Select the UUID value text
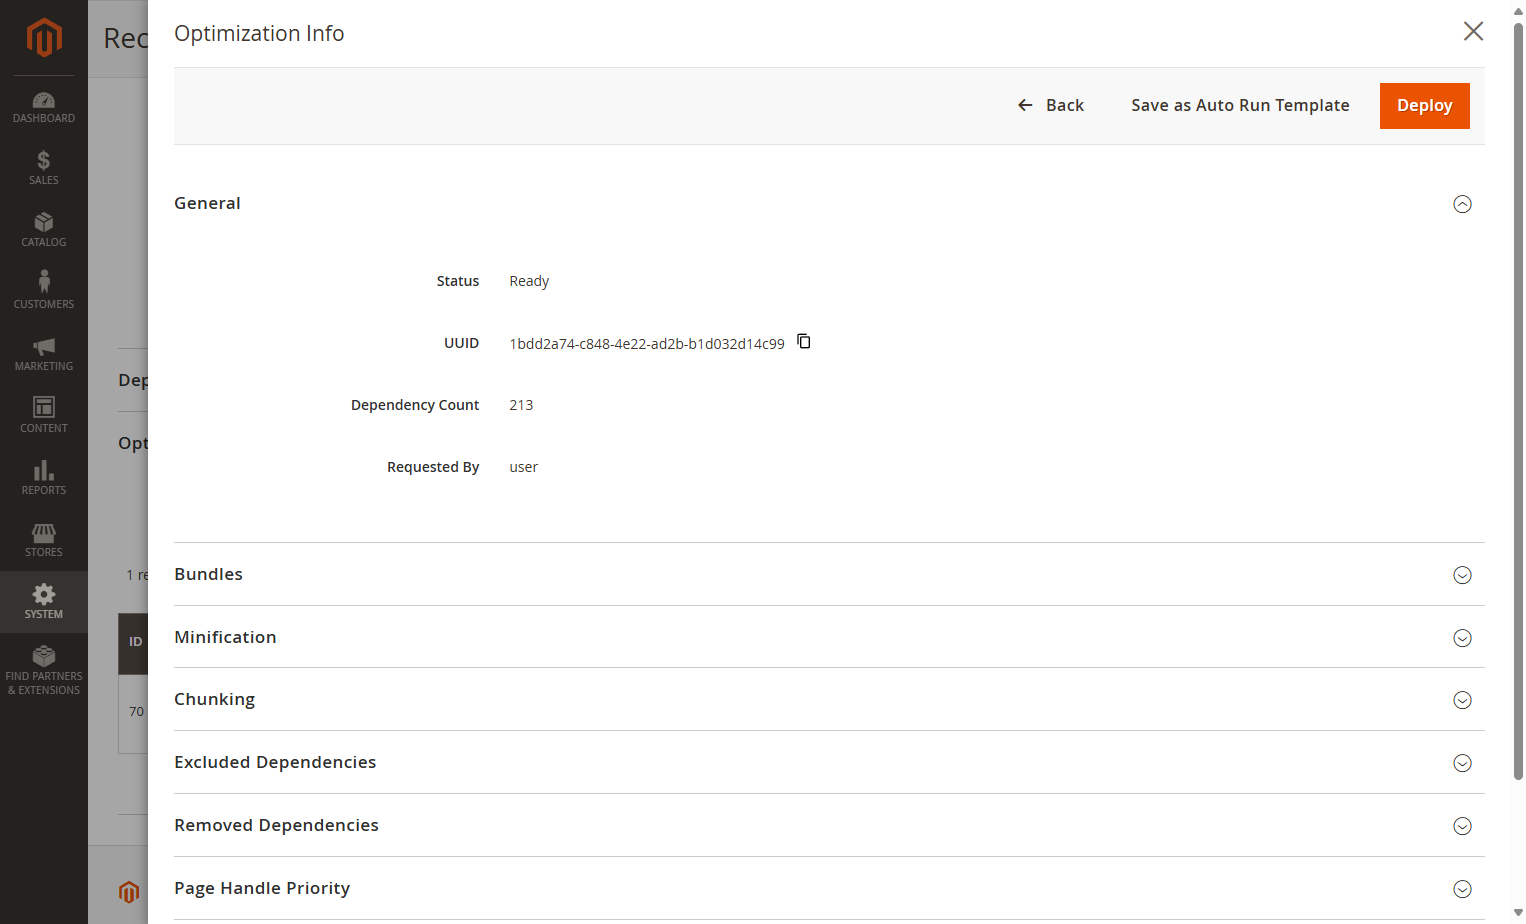Image resolution: width=1526 pixels, height=924 pixels. click(647, 344)
